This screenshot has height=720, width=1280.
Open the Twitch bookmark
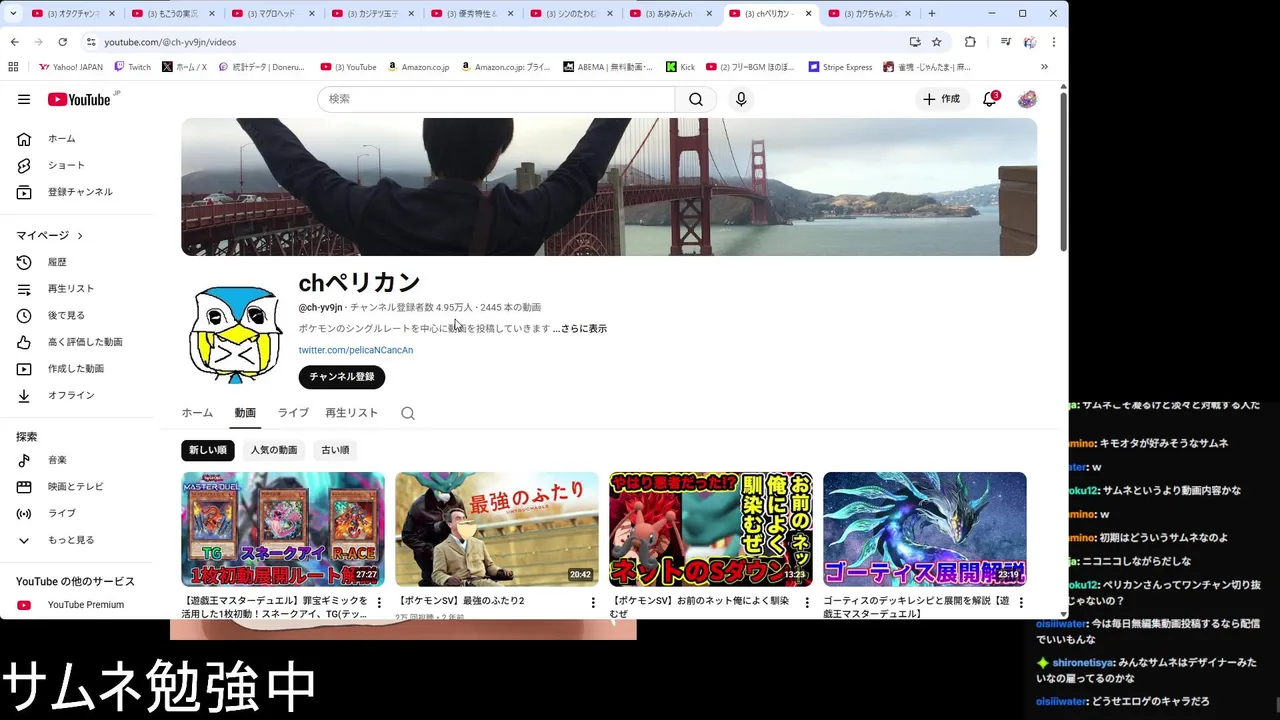(x=132, y=67)
